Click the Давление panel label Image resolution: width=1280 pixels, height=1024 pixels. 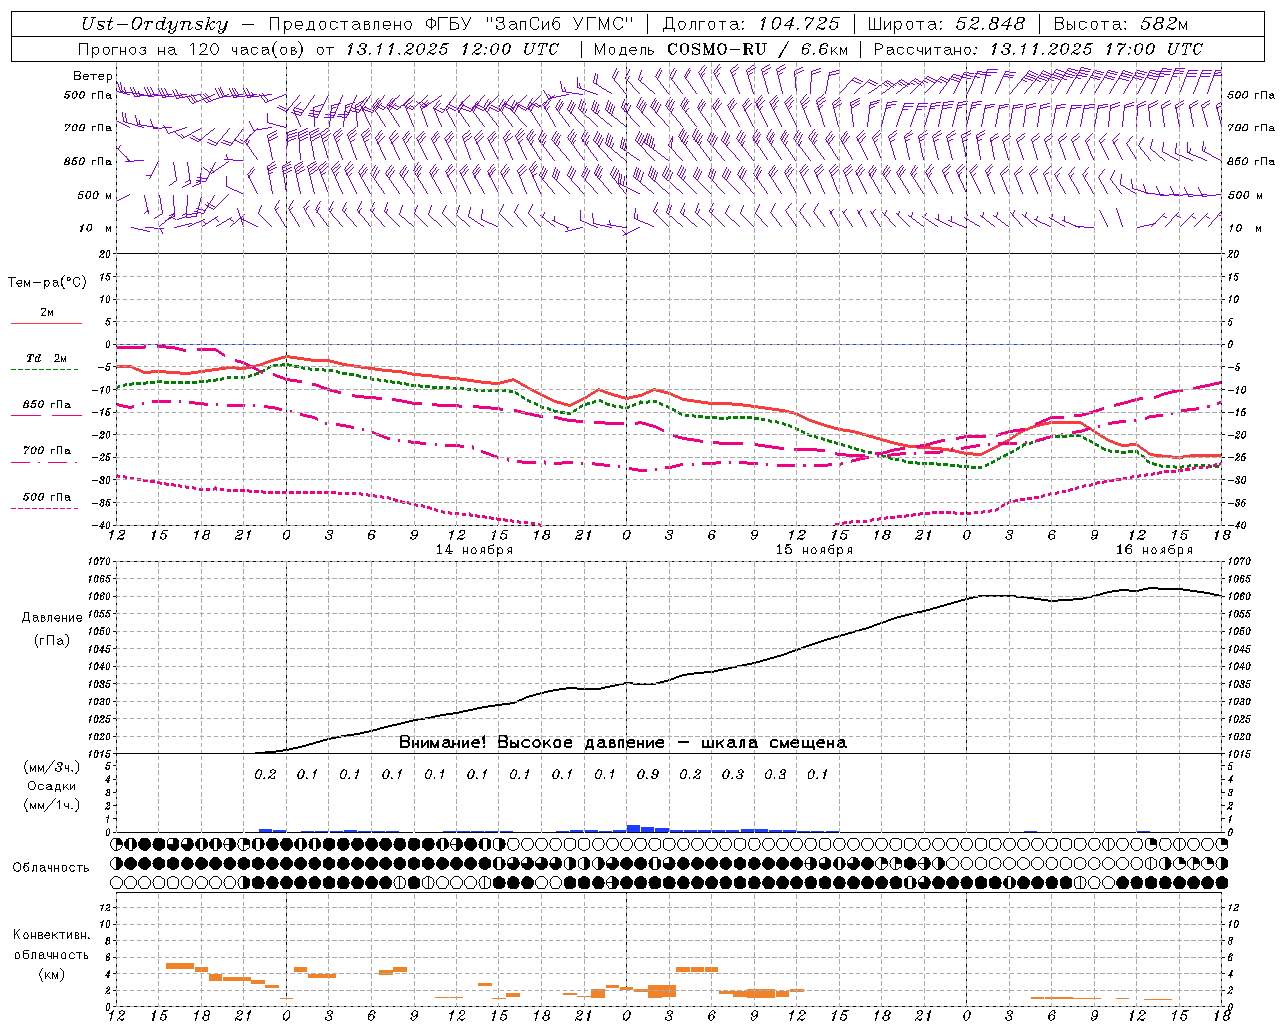coord(52,618)
